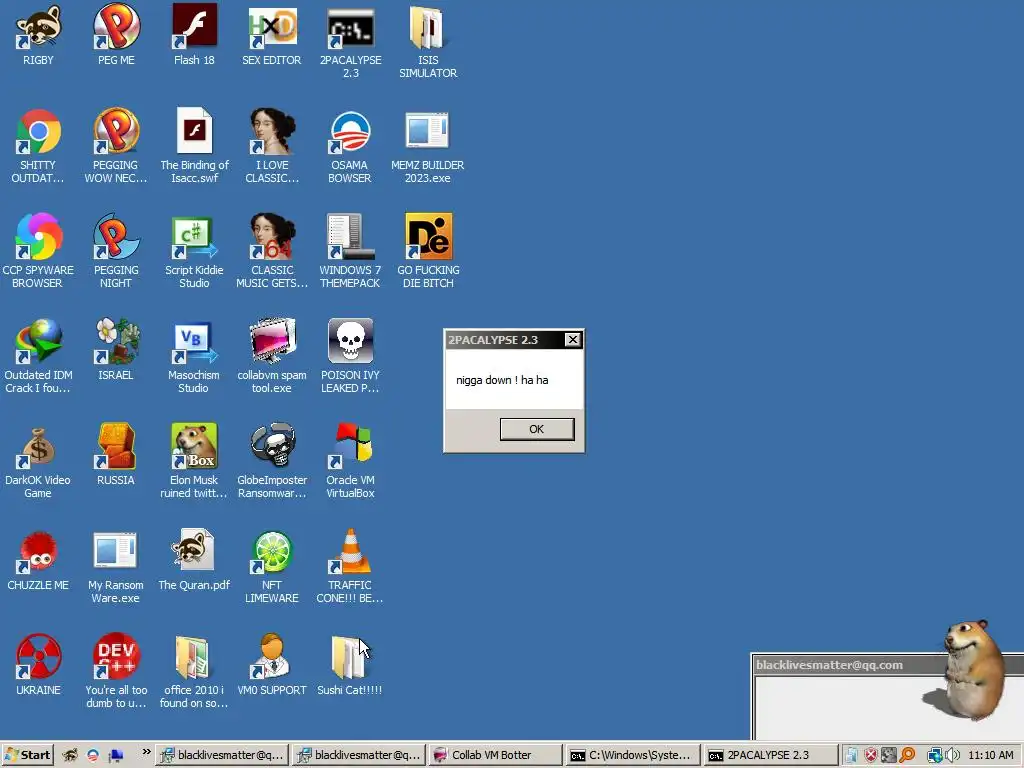Select the office 2010 folder icon
The image size is (1024, 768).
point(194,671)
